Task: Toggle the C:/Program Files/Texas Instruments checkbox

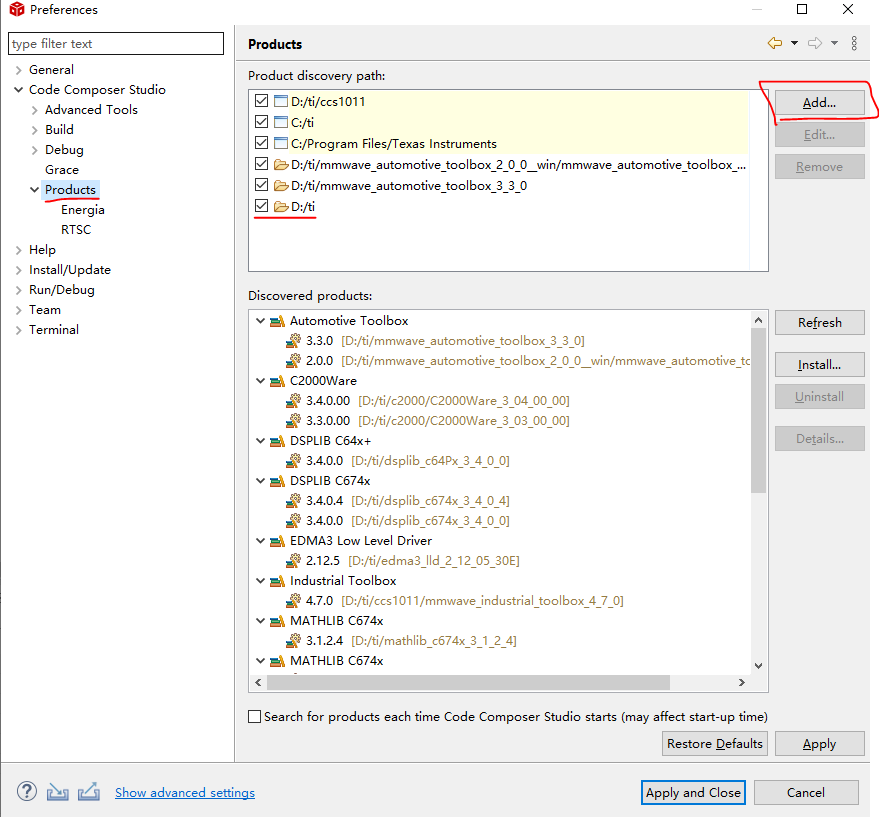Action: [261, 142]
